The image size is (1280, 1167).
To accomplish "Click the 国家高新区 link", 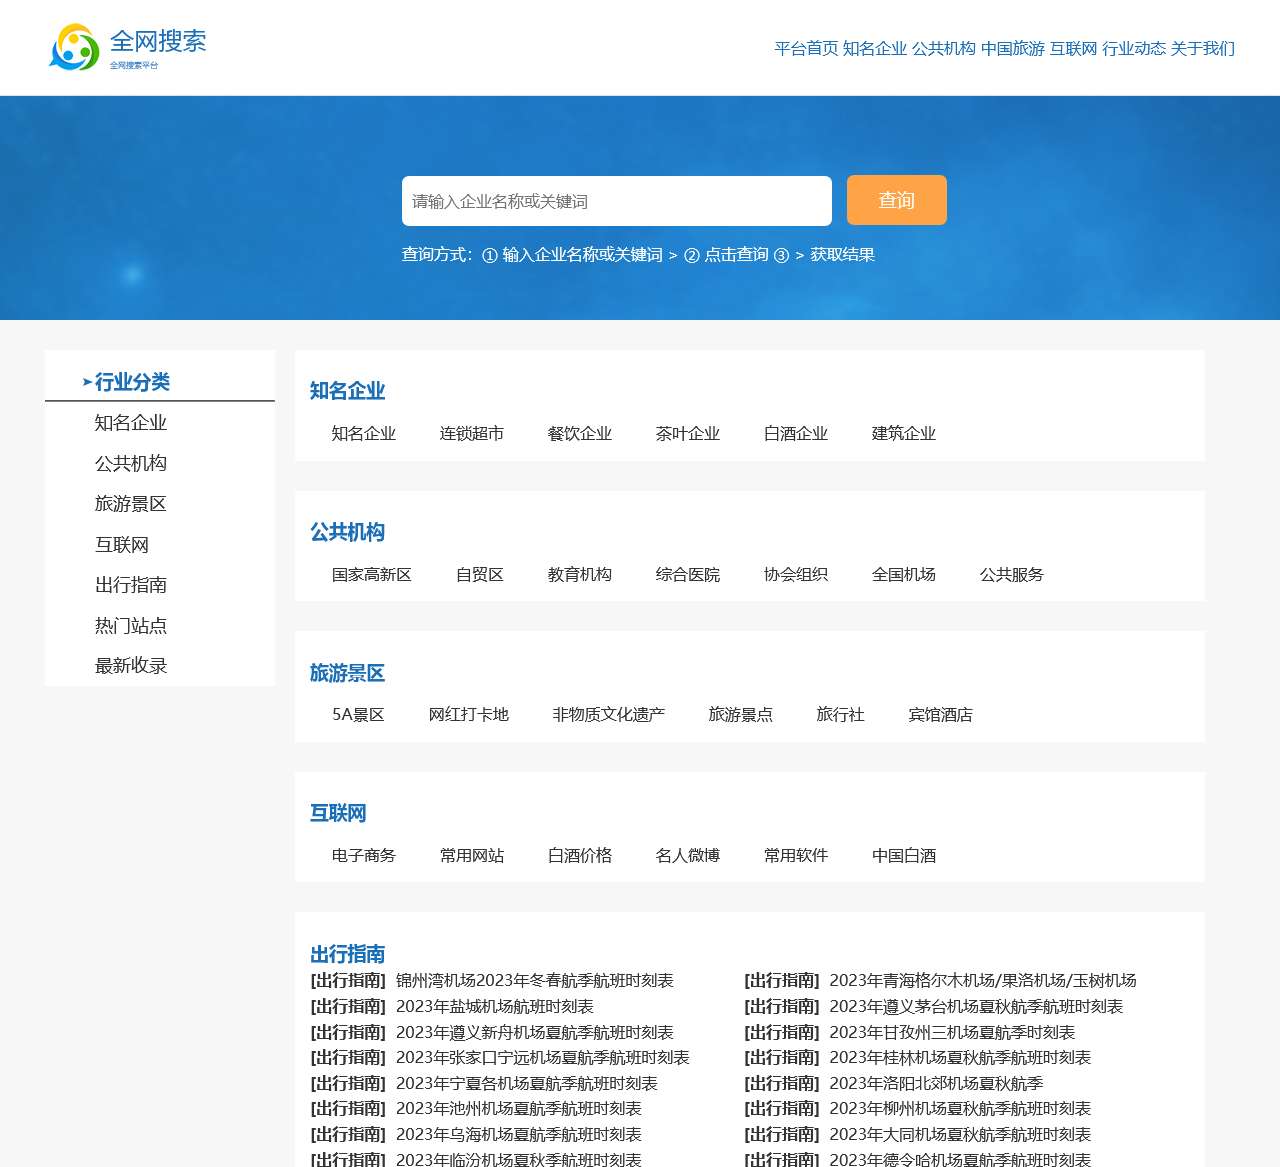I will tap(374, 575).
